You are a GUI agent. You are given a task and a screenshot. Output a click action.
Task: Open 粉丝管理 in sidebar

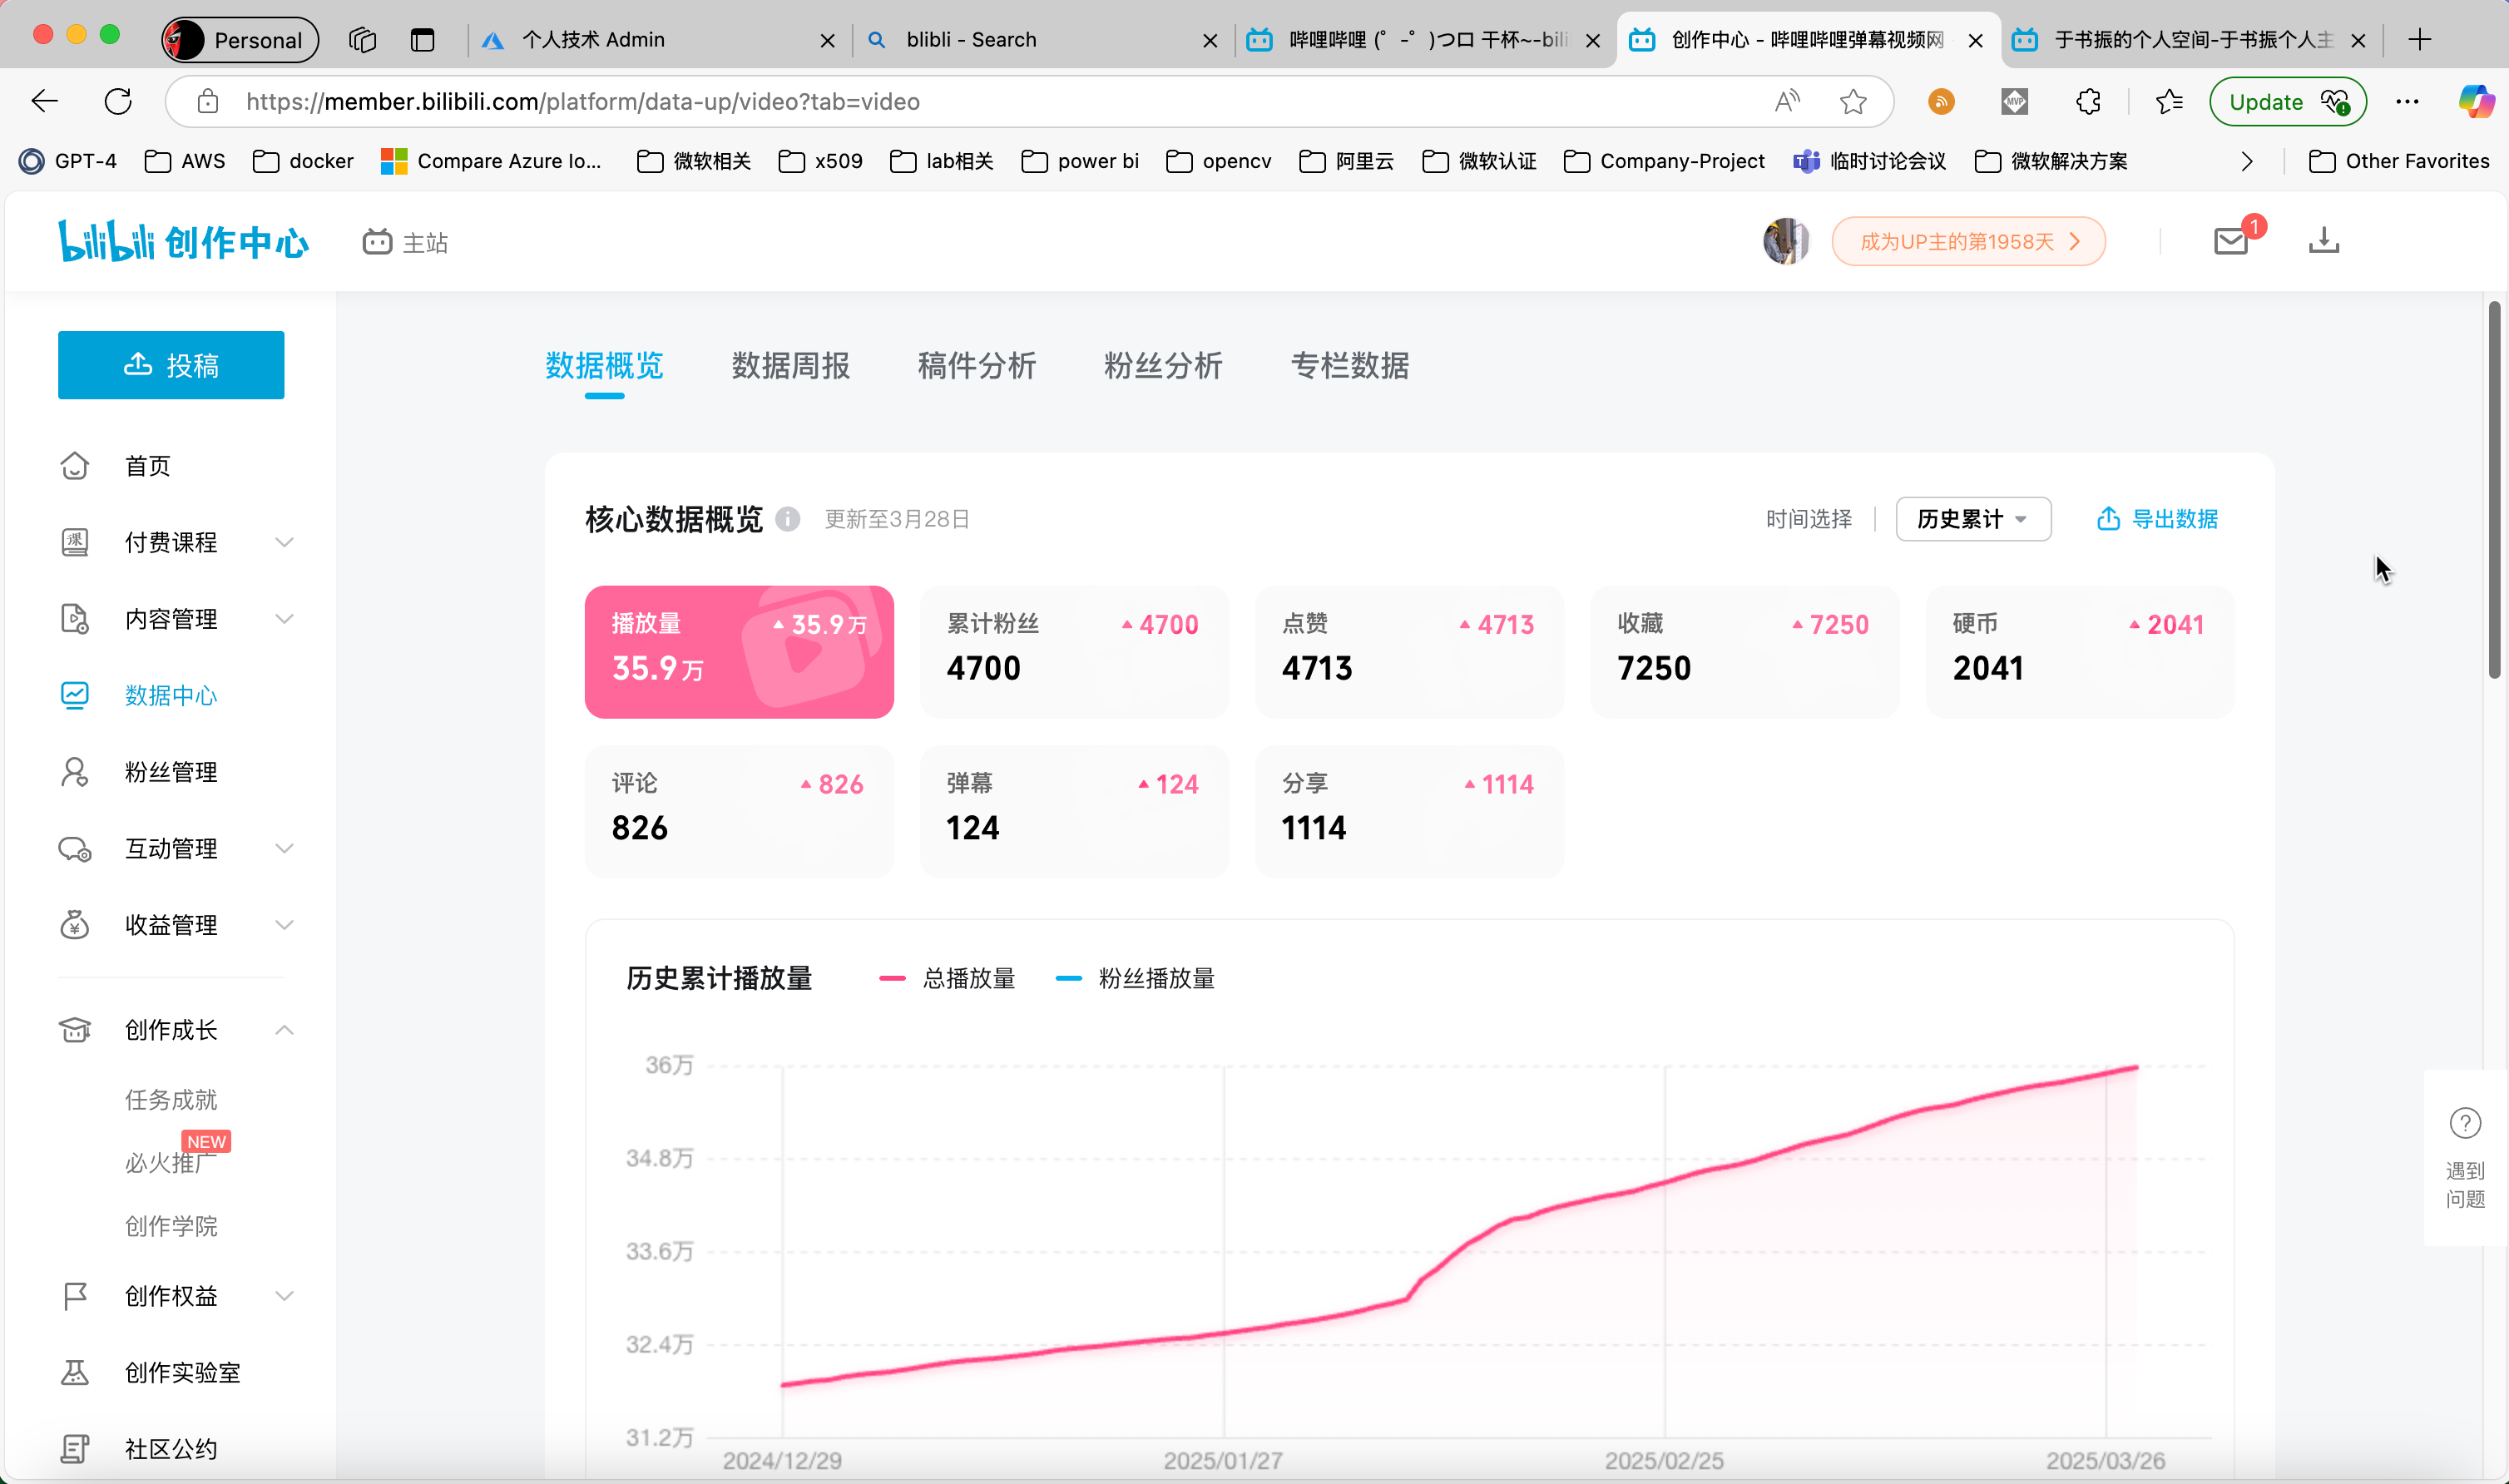point(171,772)
